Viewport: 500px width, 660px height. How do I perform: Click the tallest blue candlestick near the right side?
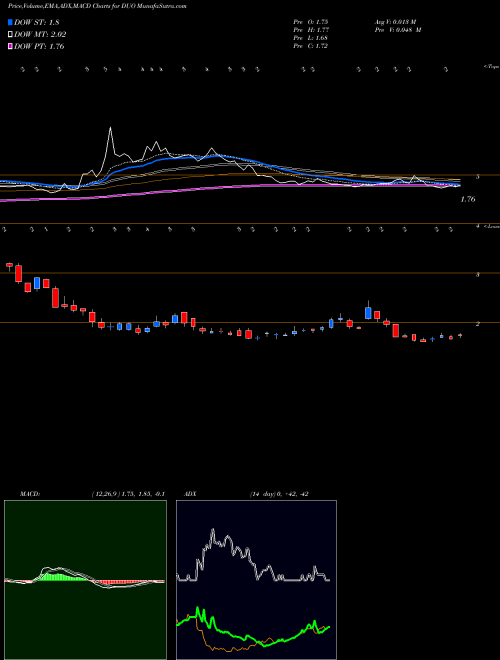click(368, 312)
